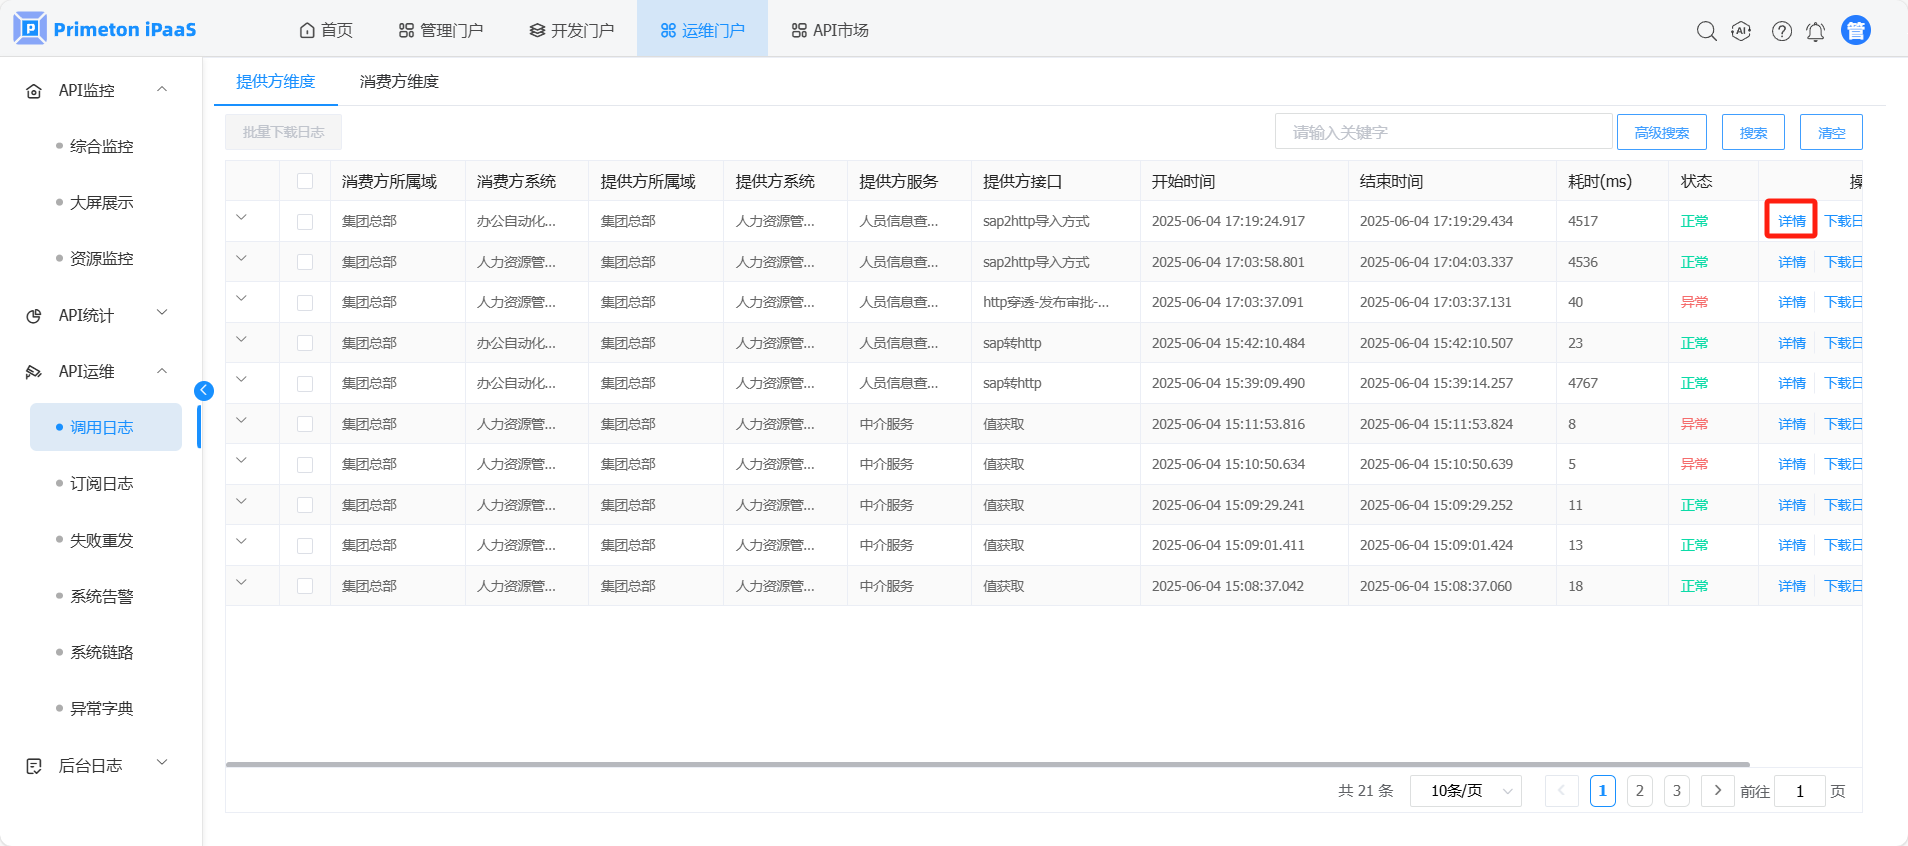This screenshot has width=1908, height=846.
Task: Click the user avatar icon
Action: click(1855, 31)
